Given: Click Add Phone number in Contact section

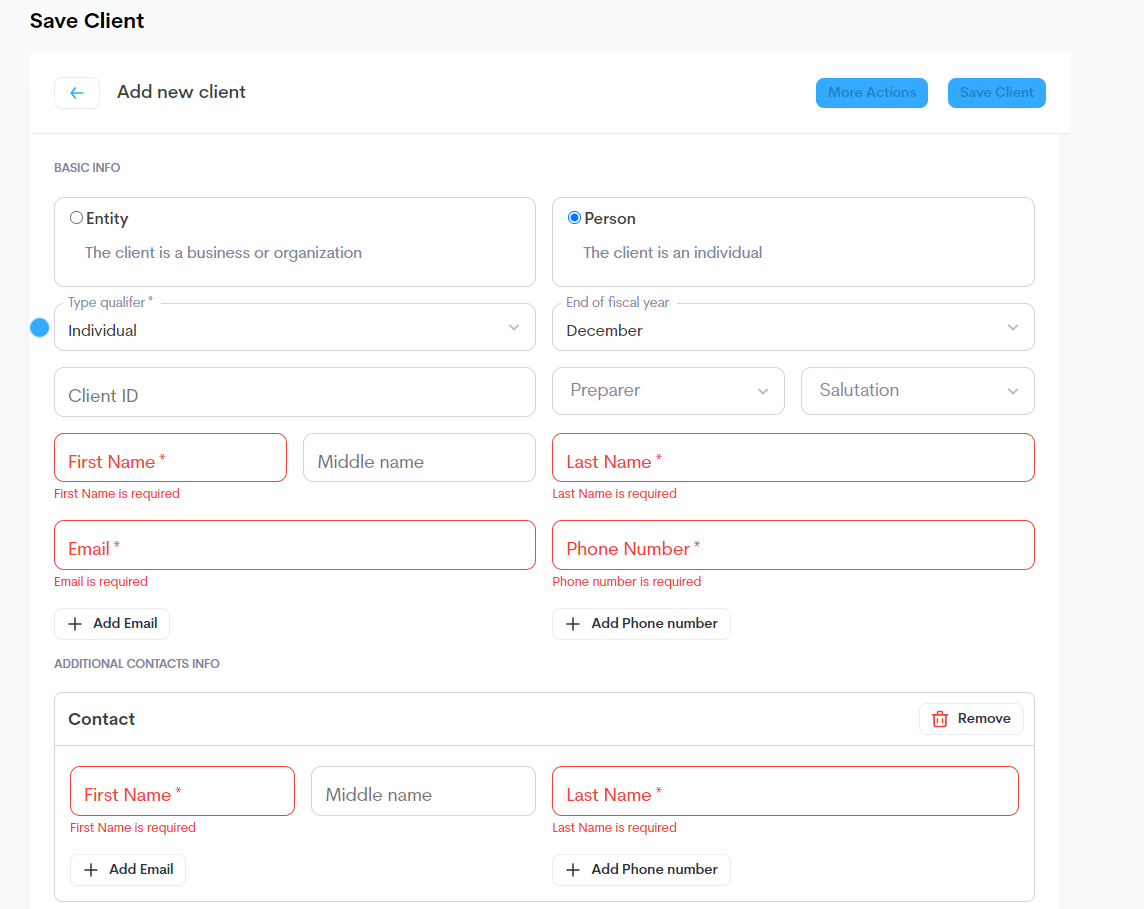Looking at the screenshot, I should 641,870.
